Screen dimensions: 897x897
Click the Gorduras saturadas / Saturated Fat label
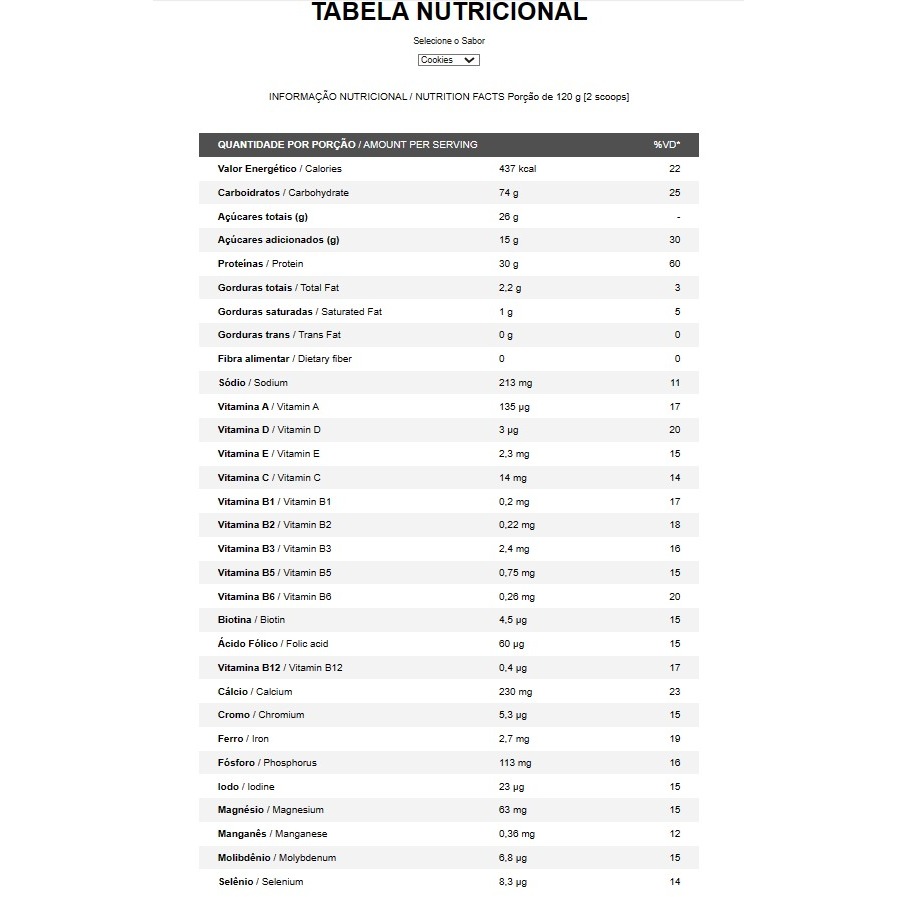tap(300, 312)
